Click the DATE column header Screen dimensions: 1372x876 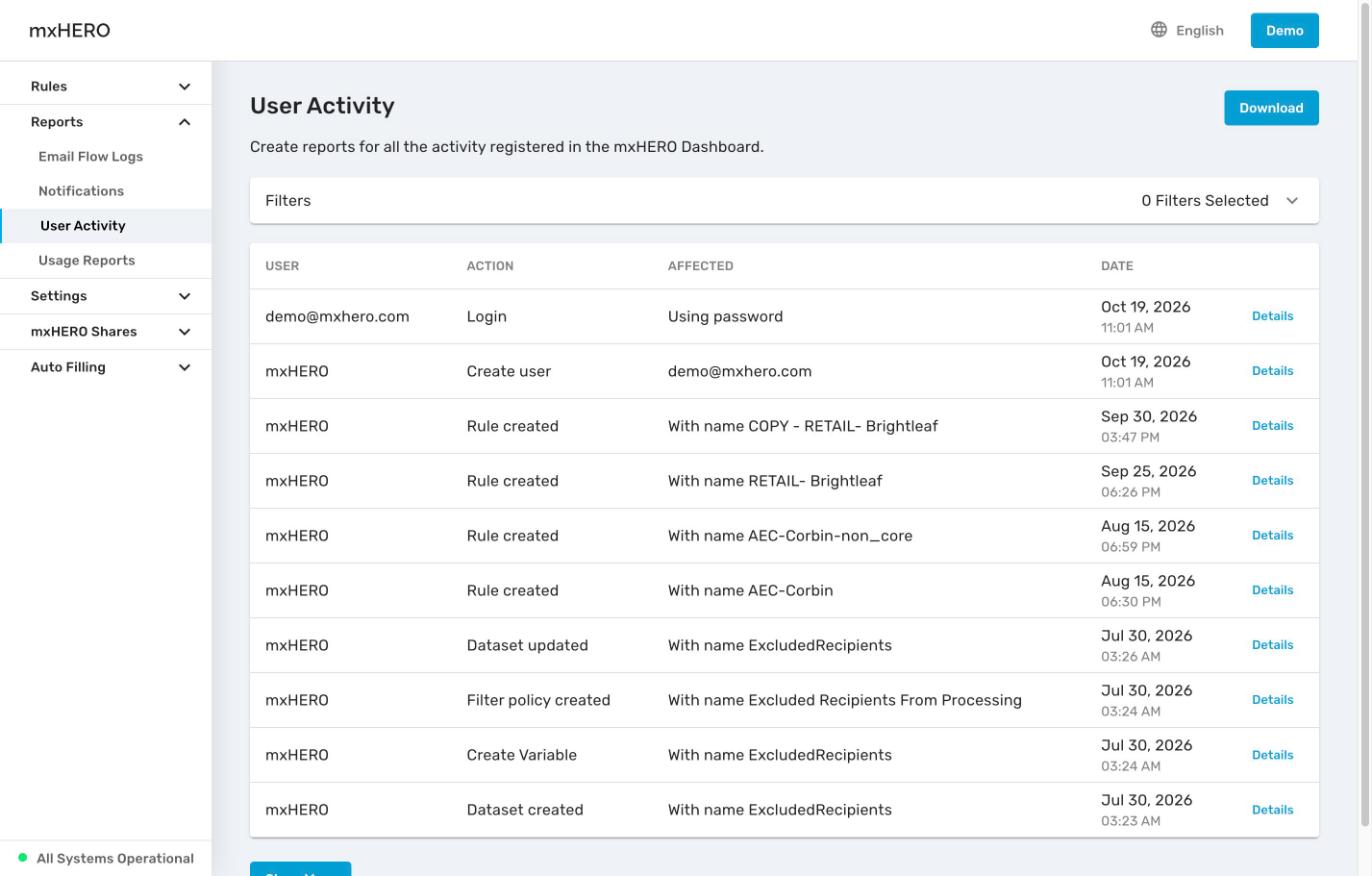[1117, 266]
